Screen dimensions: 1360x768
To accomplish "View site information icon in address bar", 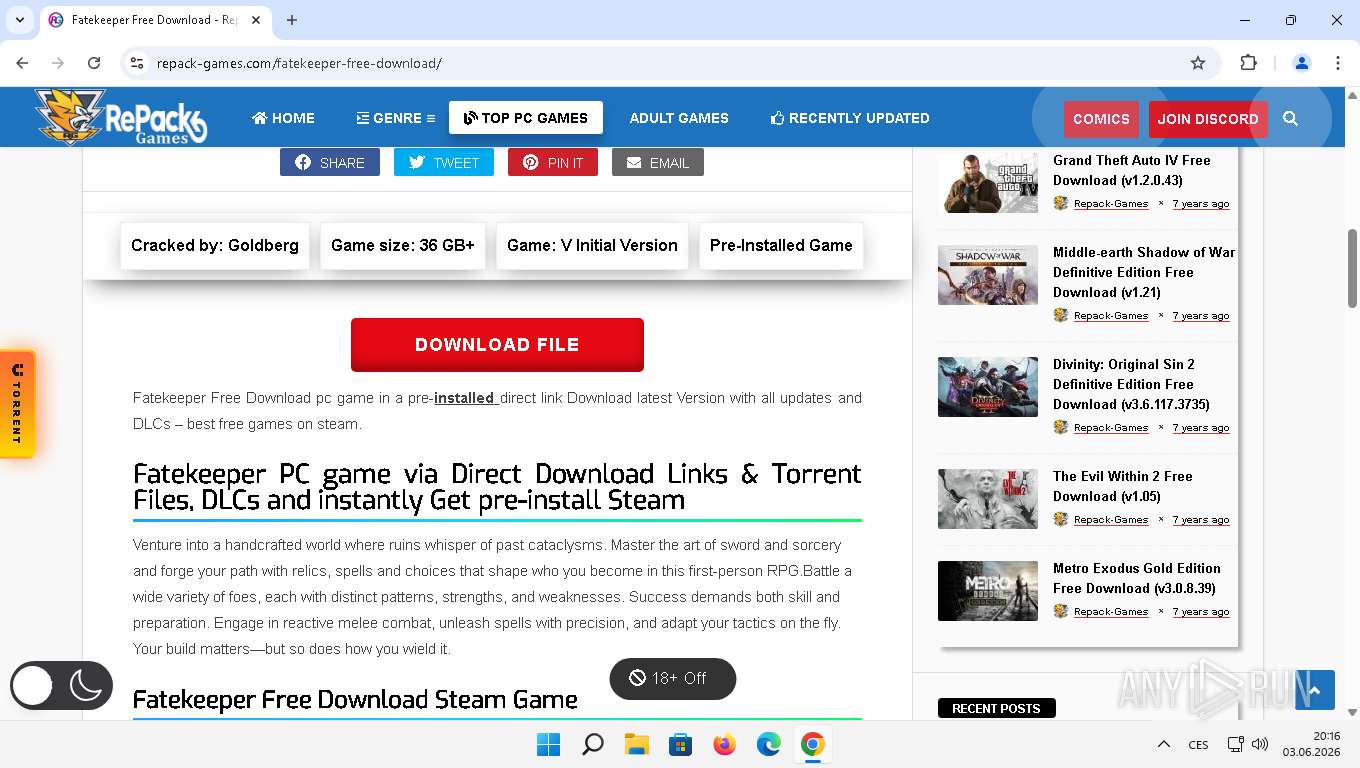I will tap(137, 63).
